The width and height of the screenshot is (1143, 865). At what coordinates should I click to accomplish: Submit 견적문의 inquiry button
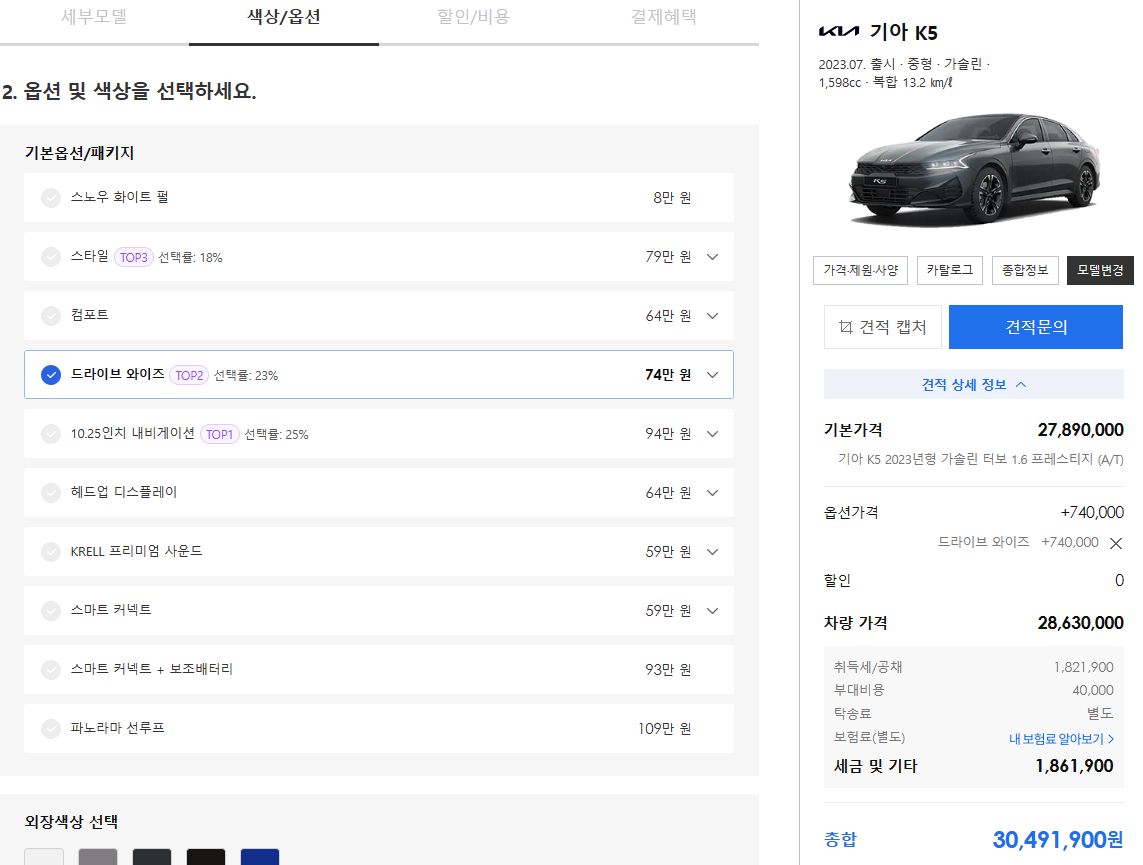click(x=1036, y=327)
